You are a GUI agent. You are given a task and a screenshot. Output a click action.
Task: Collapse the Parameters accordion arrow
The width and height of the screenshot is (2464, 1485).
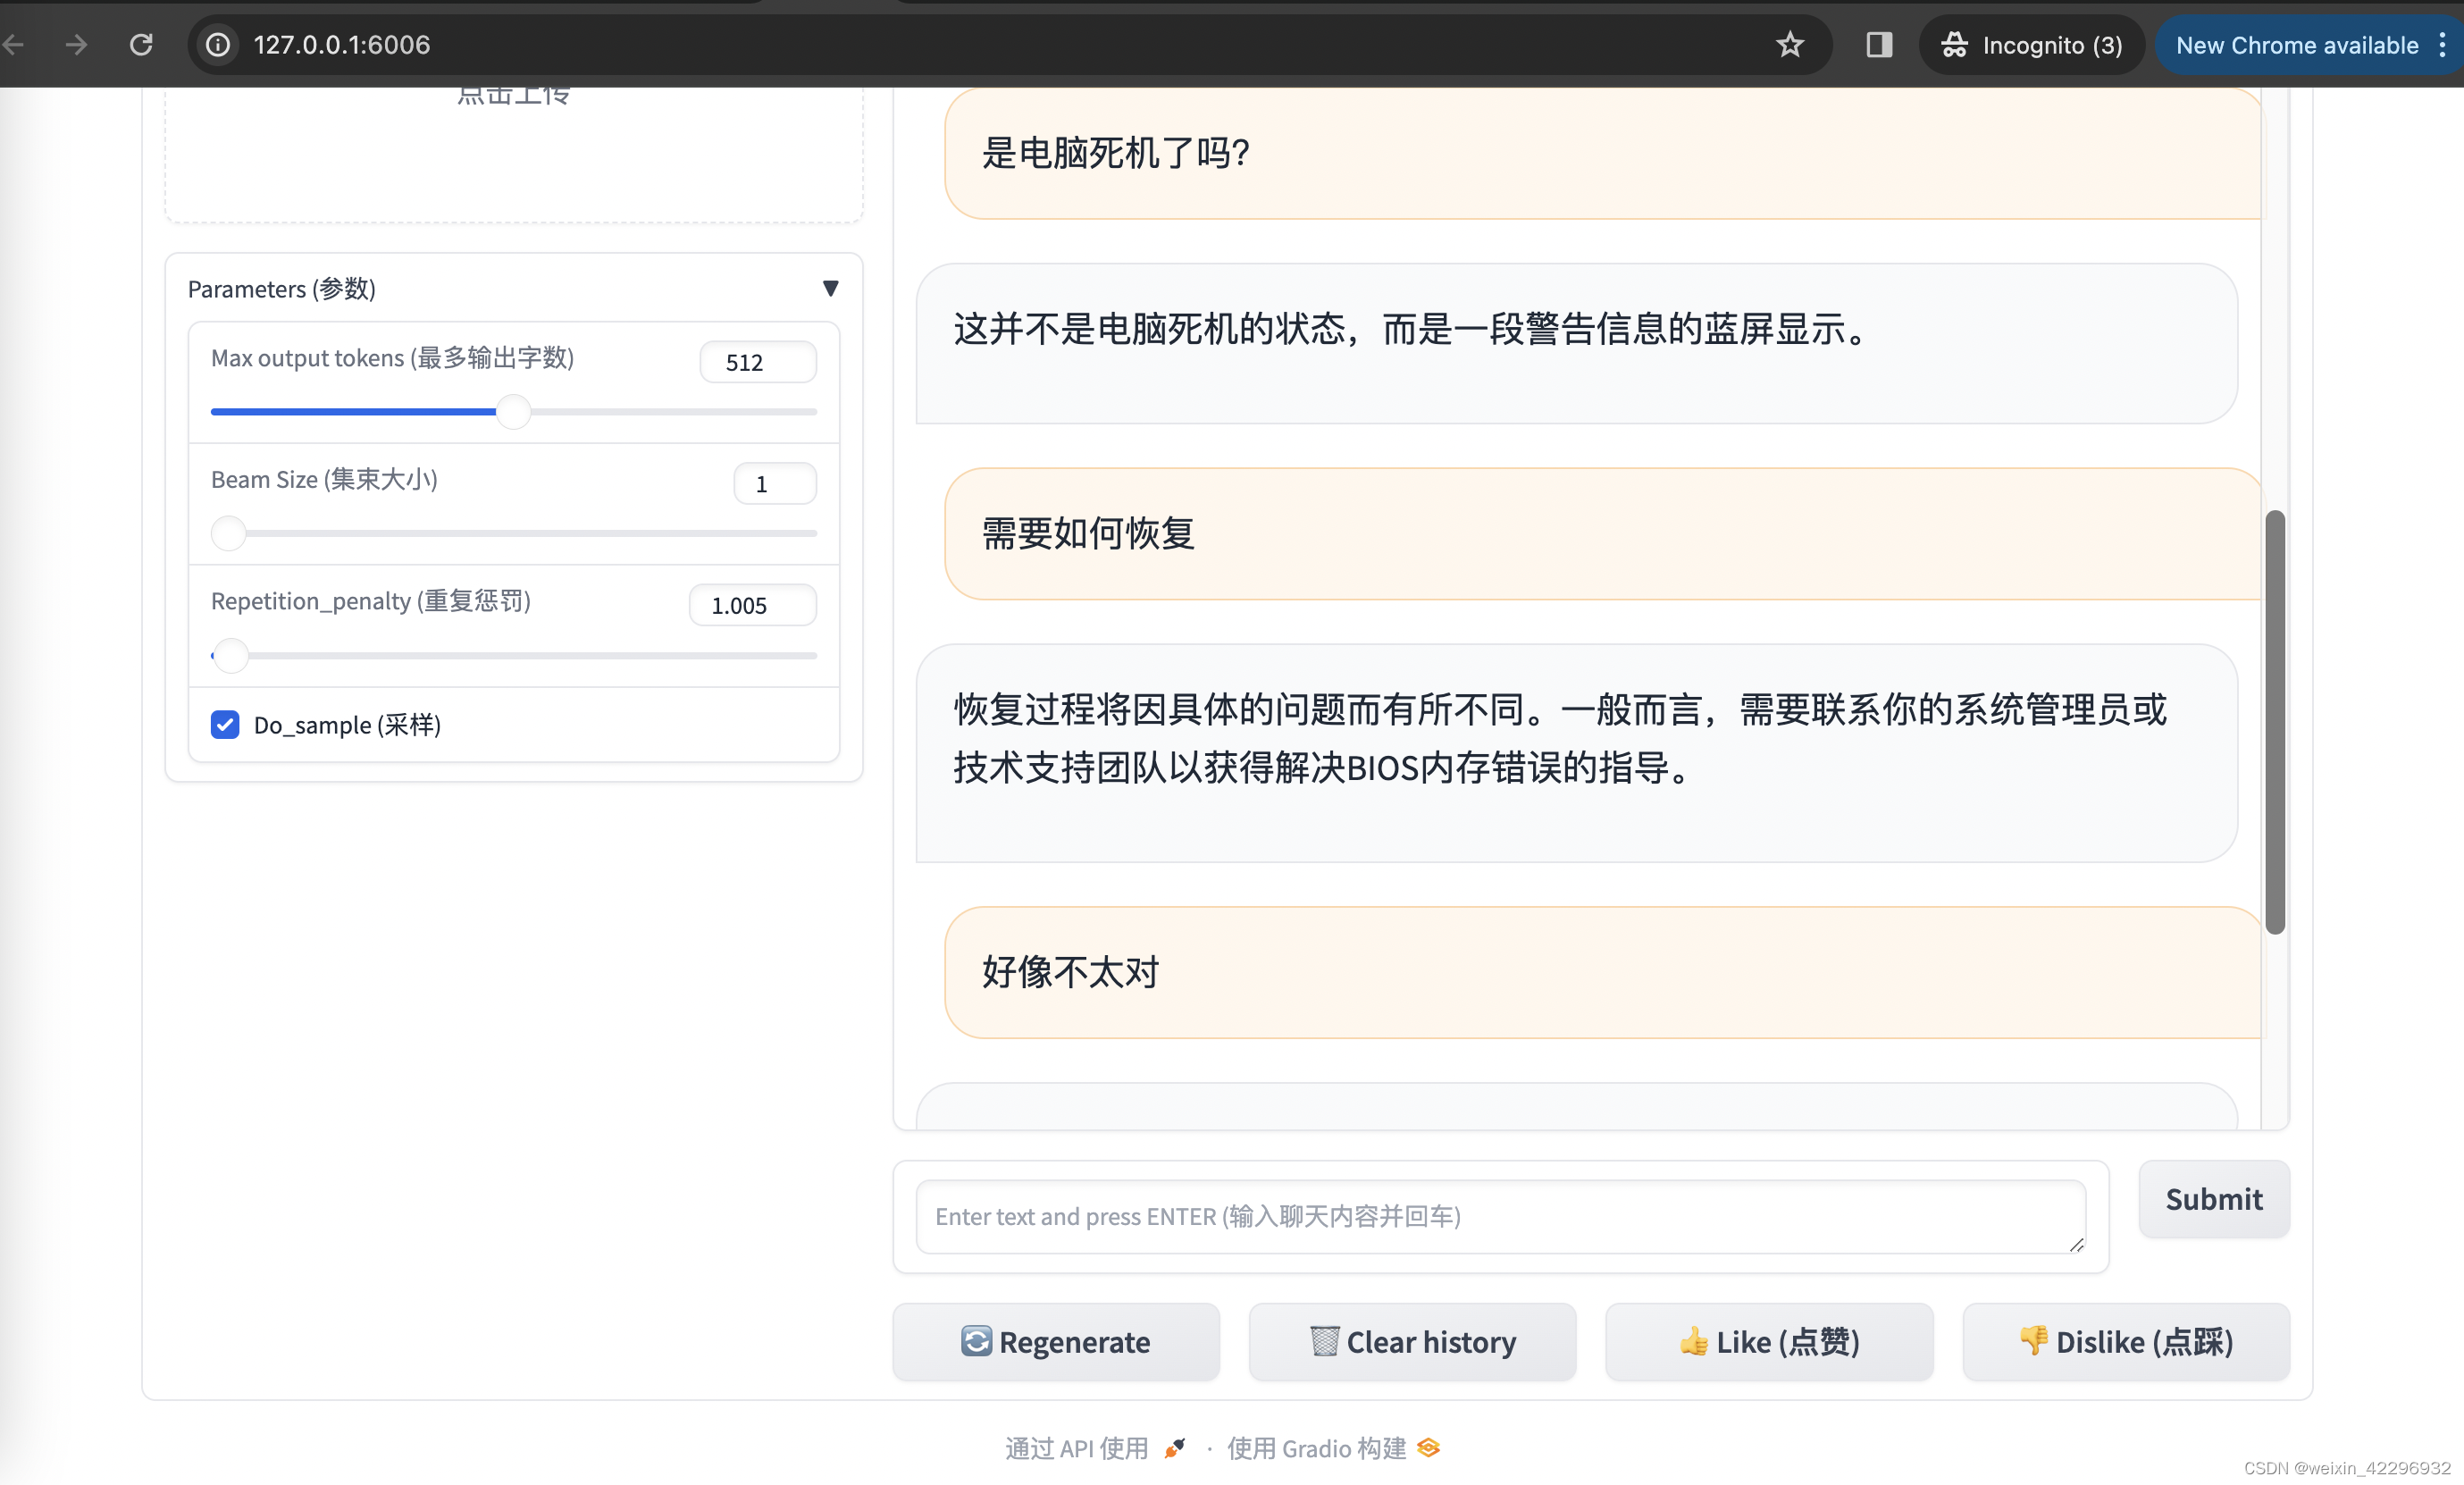point(830,289)
